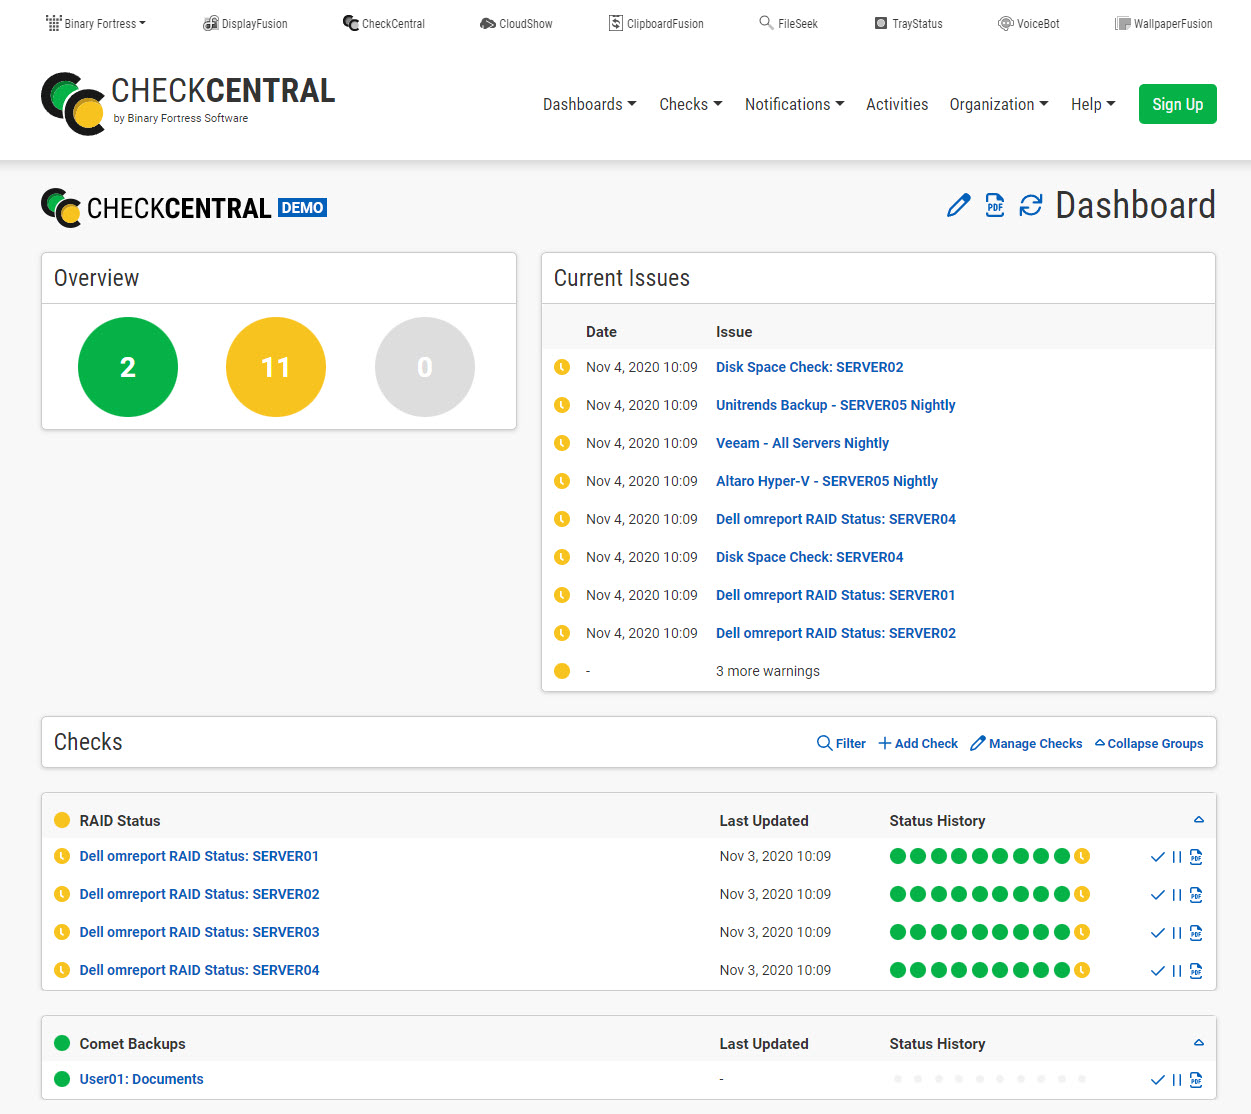This screenshot has width=1251, height=1114.
Task: Go to Activities page
Action: coord(896,104)
